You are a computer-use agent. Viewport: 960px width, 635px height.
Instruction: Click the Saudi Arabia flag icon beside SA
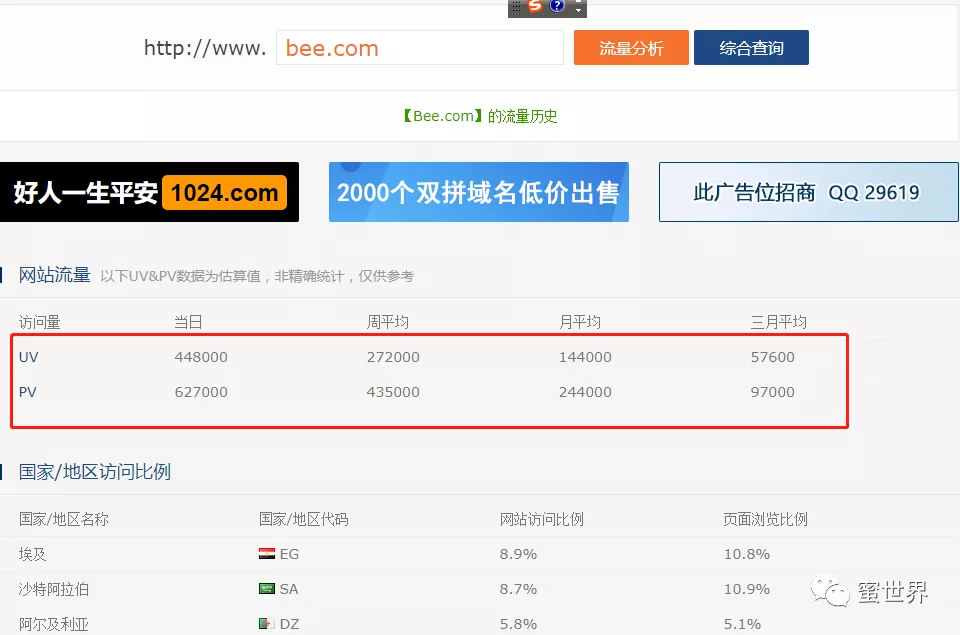(x=266, y=588)
